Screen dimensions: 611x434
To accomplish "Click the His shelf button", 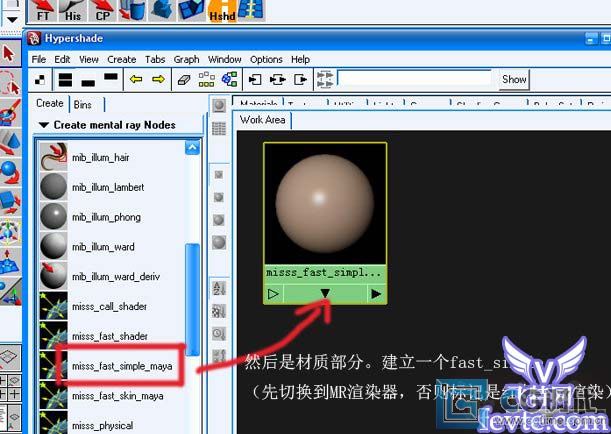I will point(73,11).
